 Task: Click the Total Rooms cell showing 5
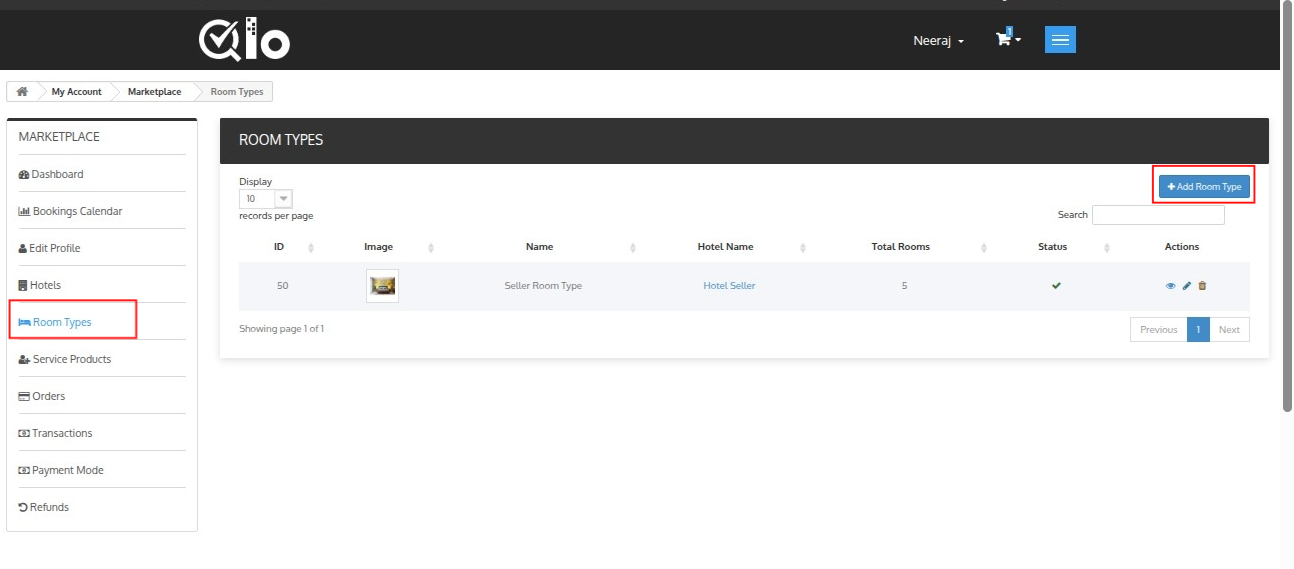(x=904, y=286)
